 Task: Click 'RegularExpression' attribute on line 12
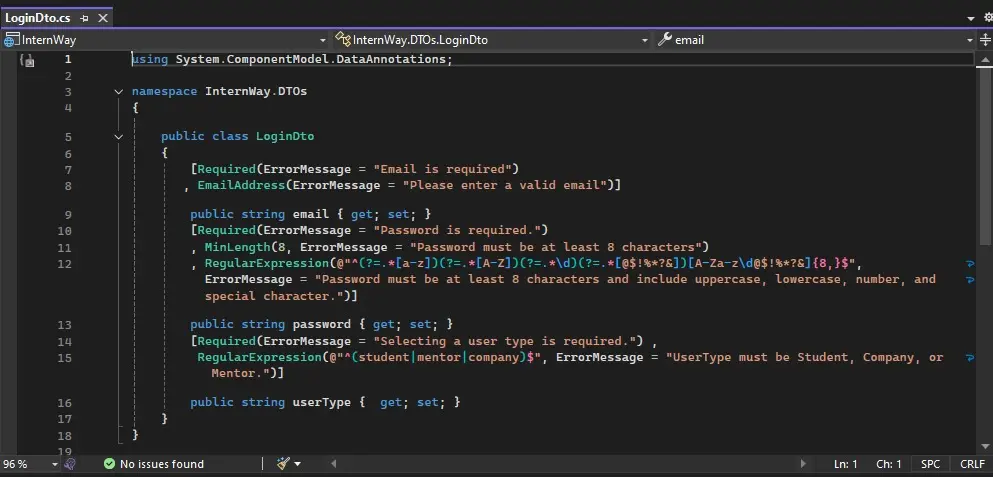[267, 263]
